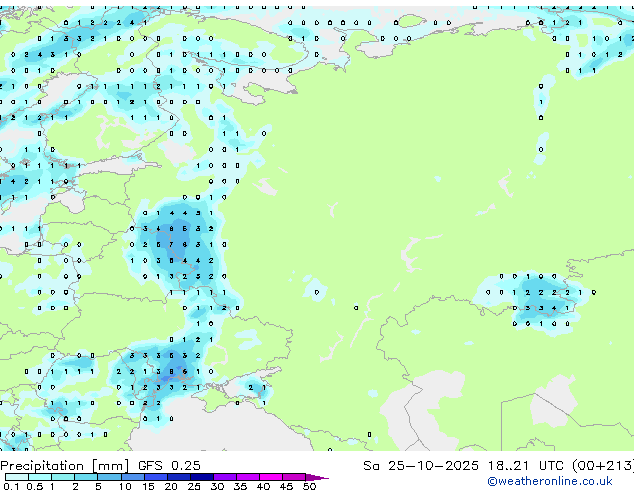634x490 pixels.
Task: Open the weatheronline.co.uk copyright link
Action: pos(549,481)
